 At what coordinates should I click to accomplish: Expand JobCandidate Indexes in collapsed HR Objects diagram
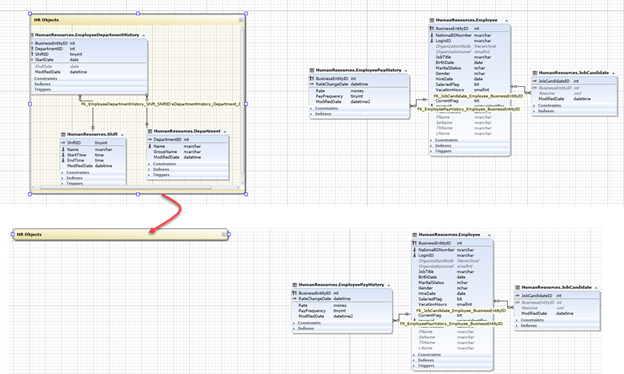[517, 326]
